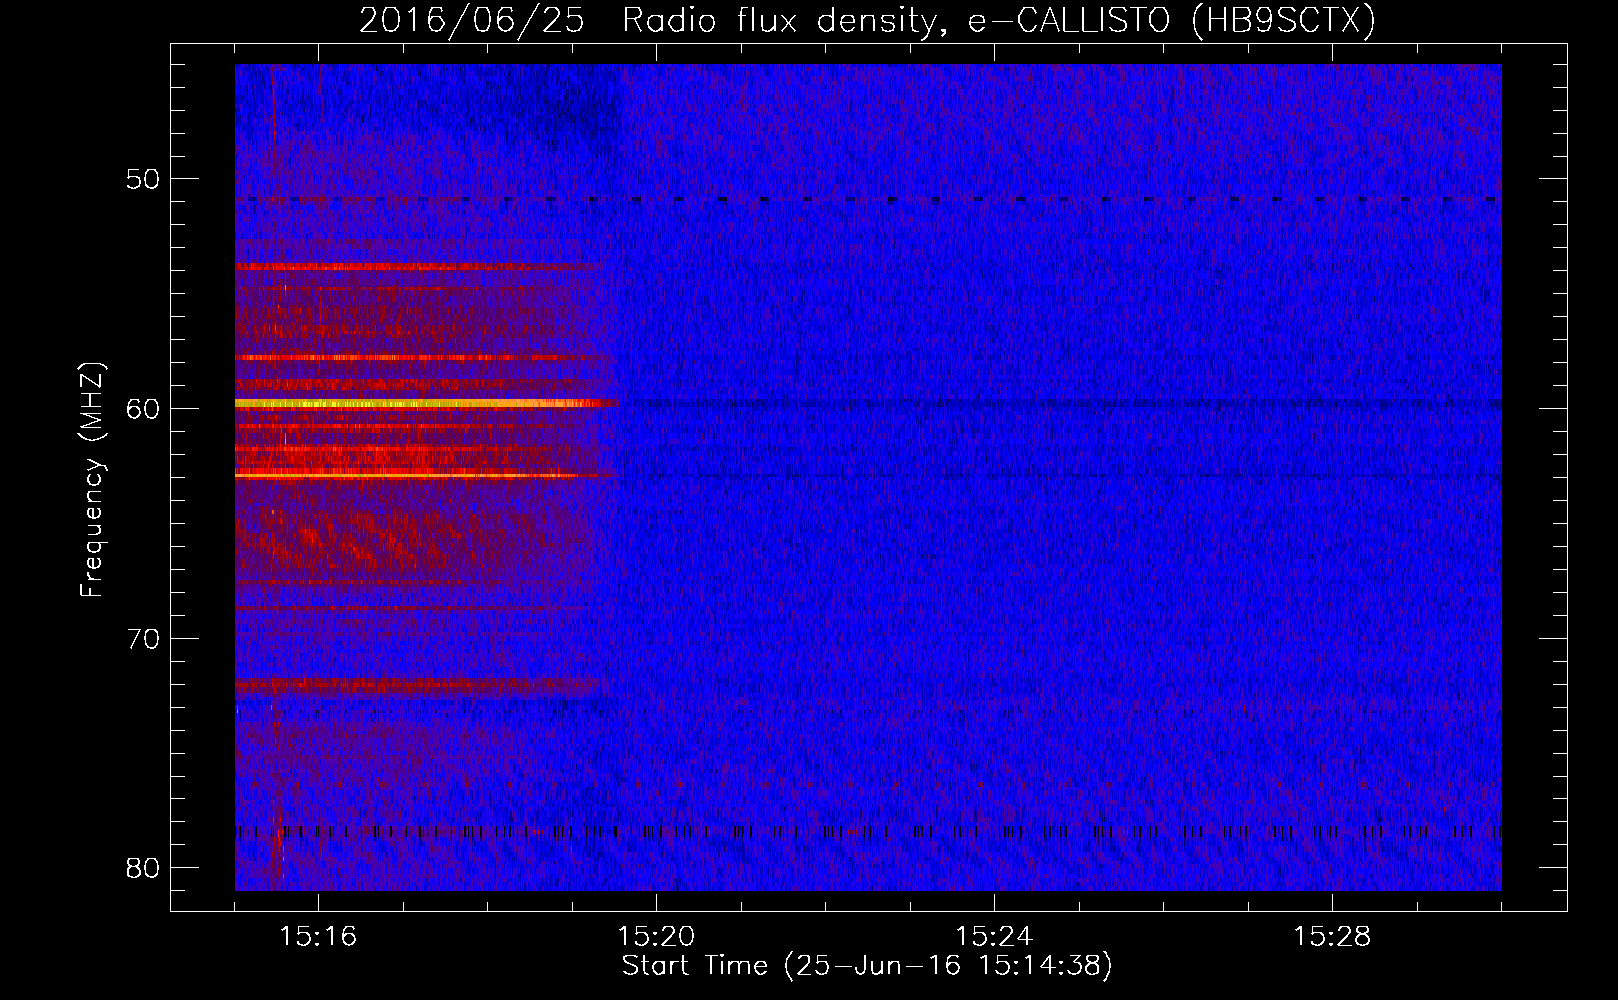Click the 15:28 time tick label

[x=1332, y=936]
